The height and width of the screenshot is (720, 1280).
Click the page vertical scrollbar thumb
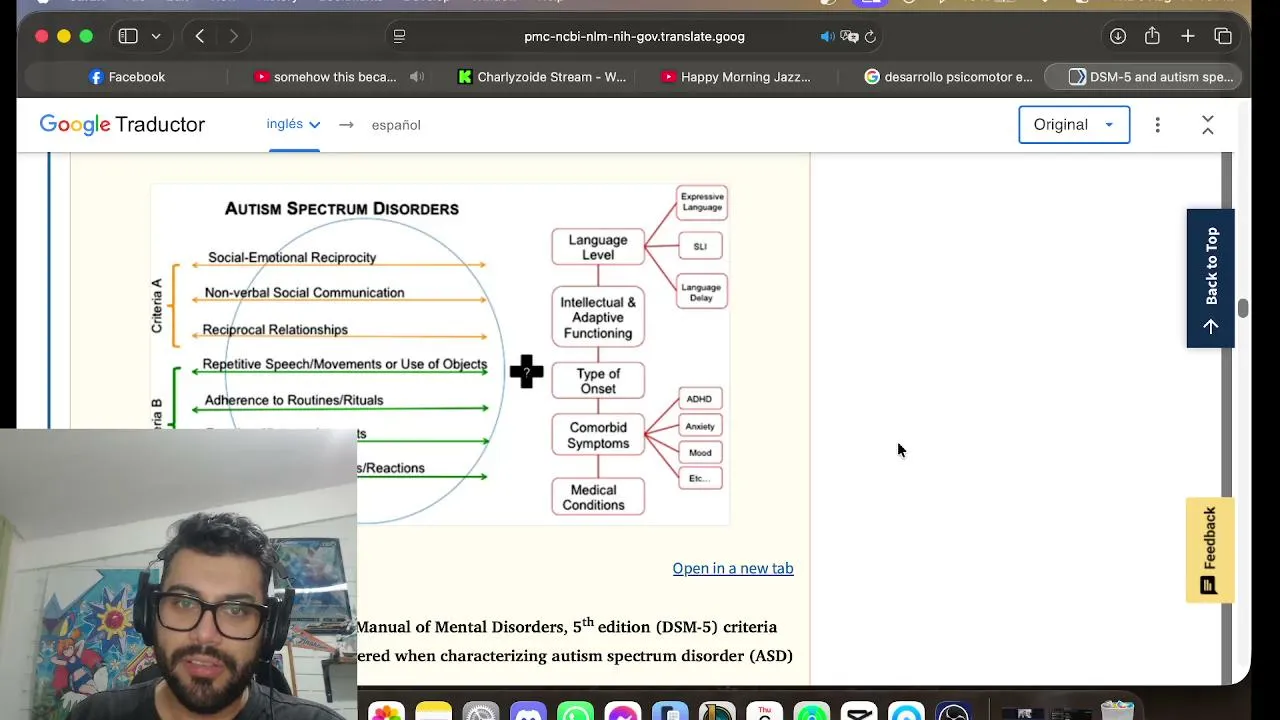(1243, 308)
